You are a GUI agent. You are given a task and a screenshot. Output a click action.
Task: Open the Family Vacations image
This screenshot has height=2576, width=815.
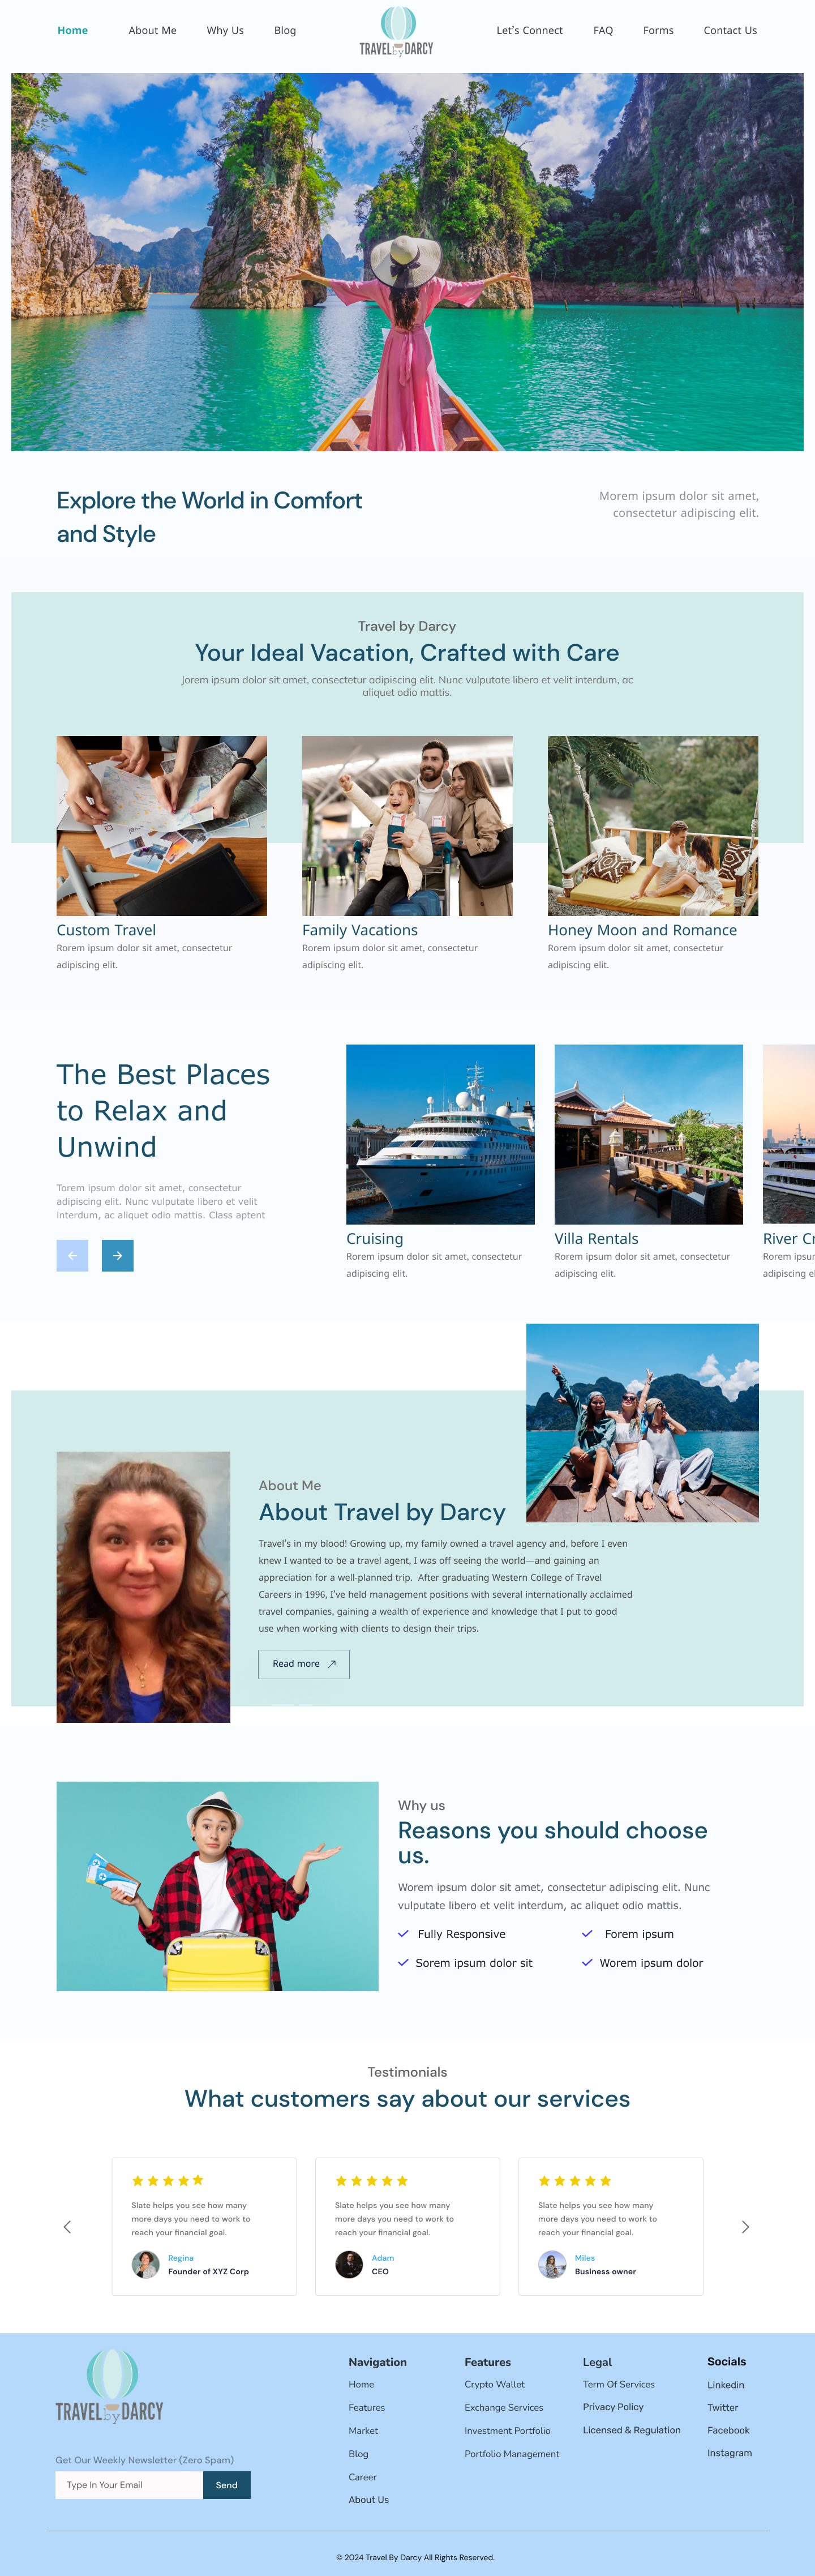(407, 826)
